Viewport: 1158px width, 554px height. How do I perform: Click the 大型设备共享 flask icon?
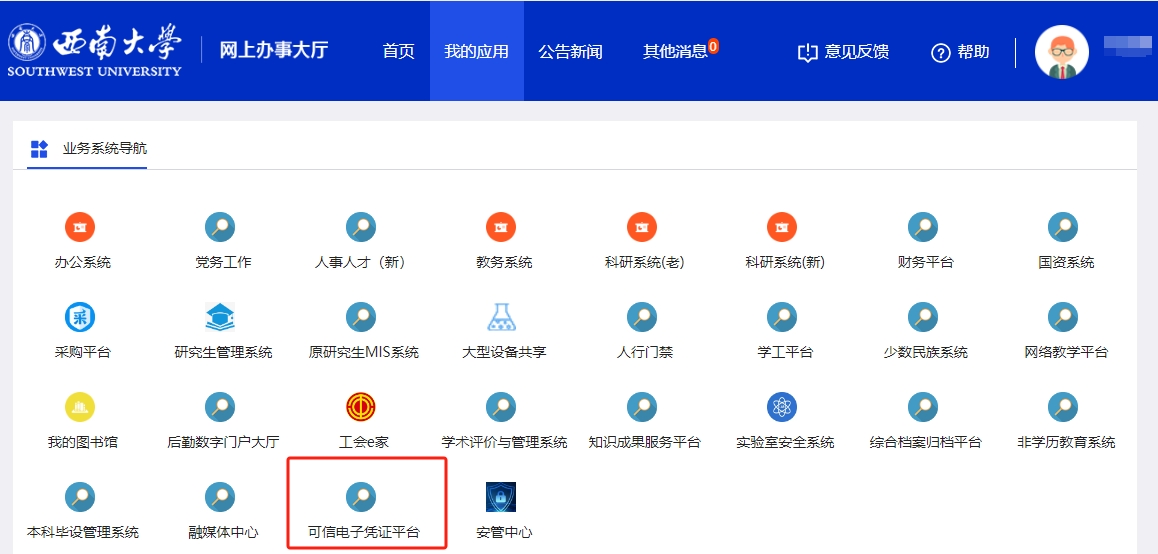(501, 318)
